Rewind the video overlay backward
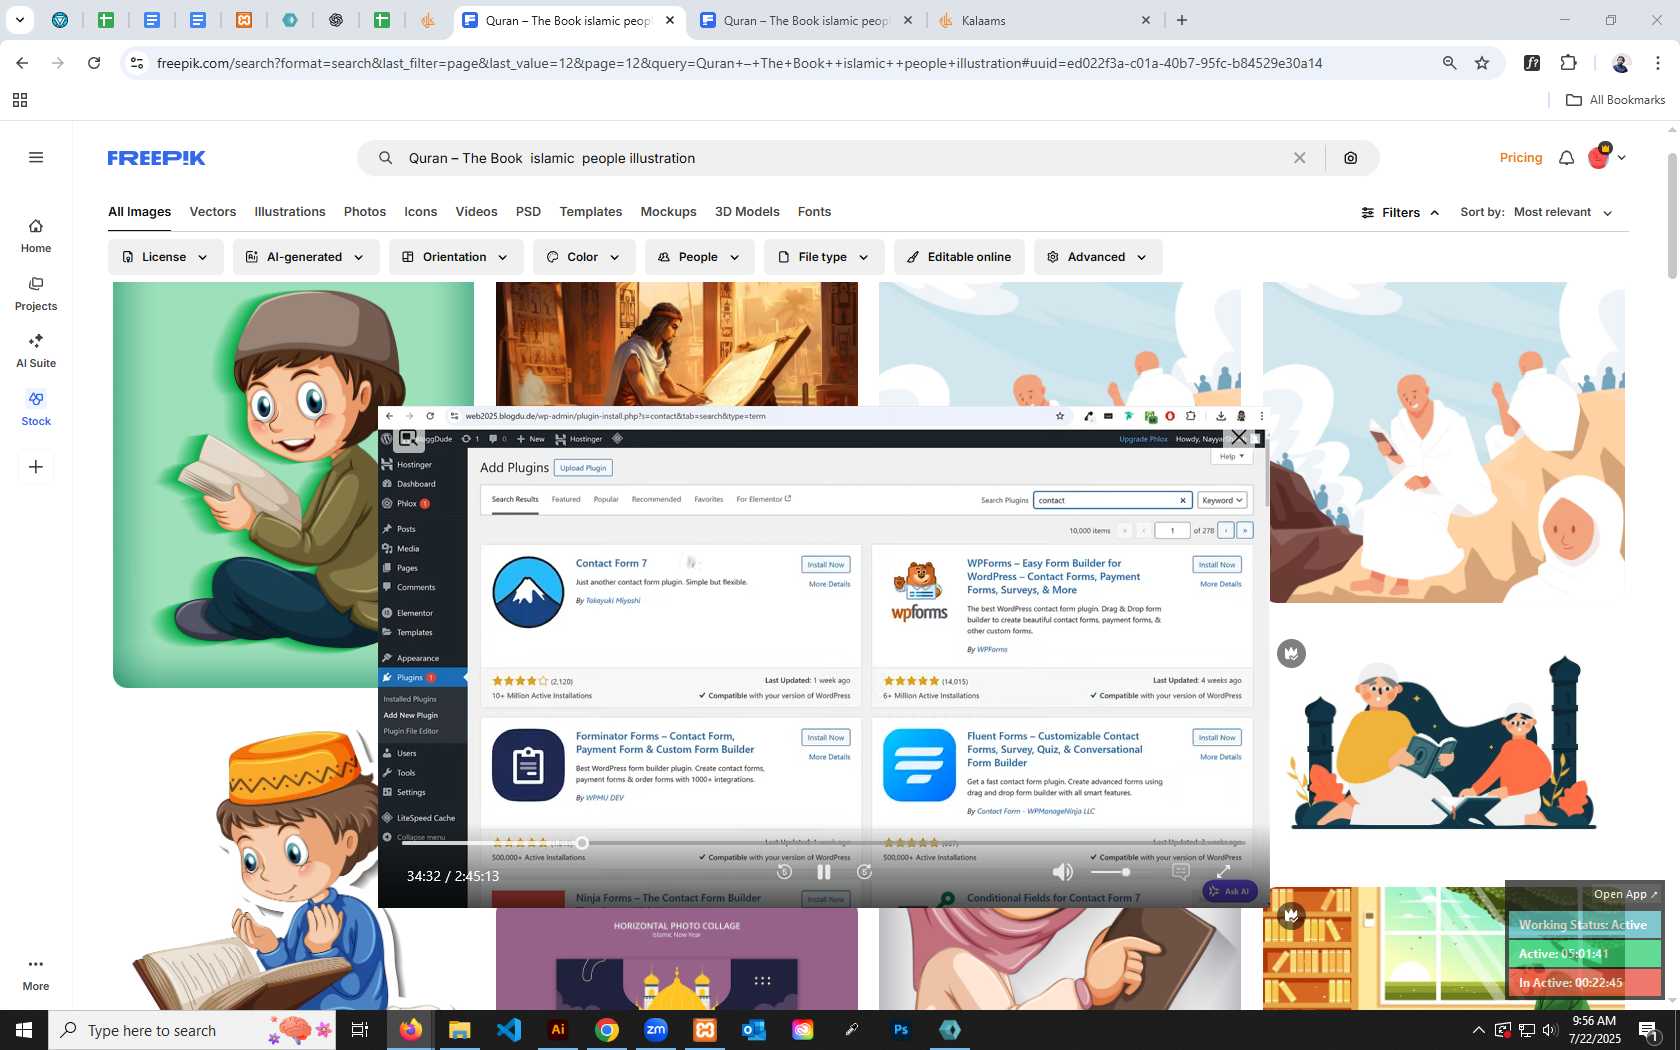This screenshot has width=1680, height=1050. coord(784,872)
